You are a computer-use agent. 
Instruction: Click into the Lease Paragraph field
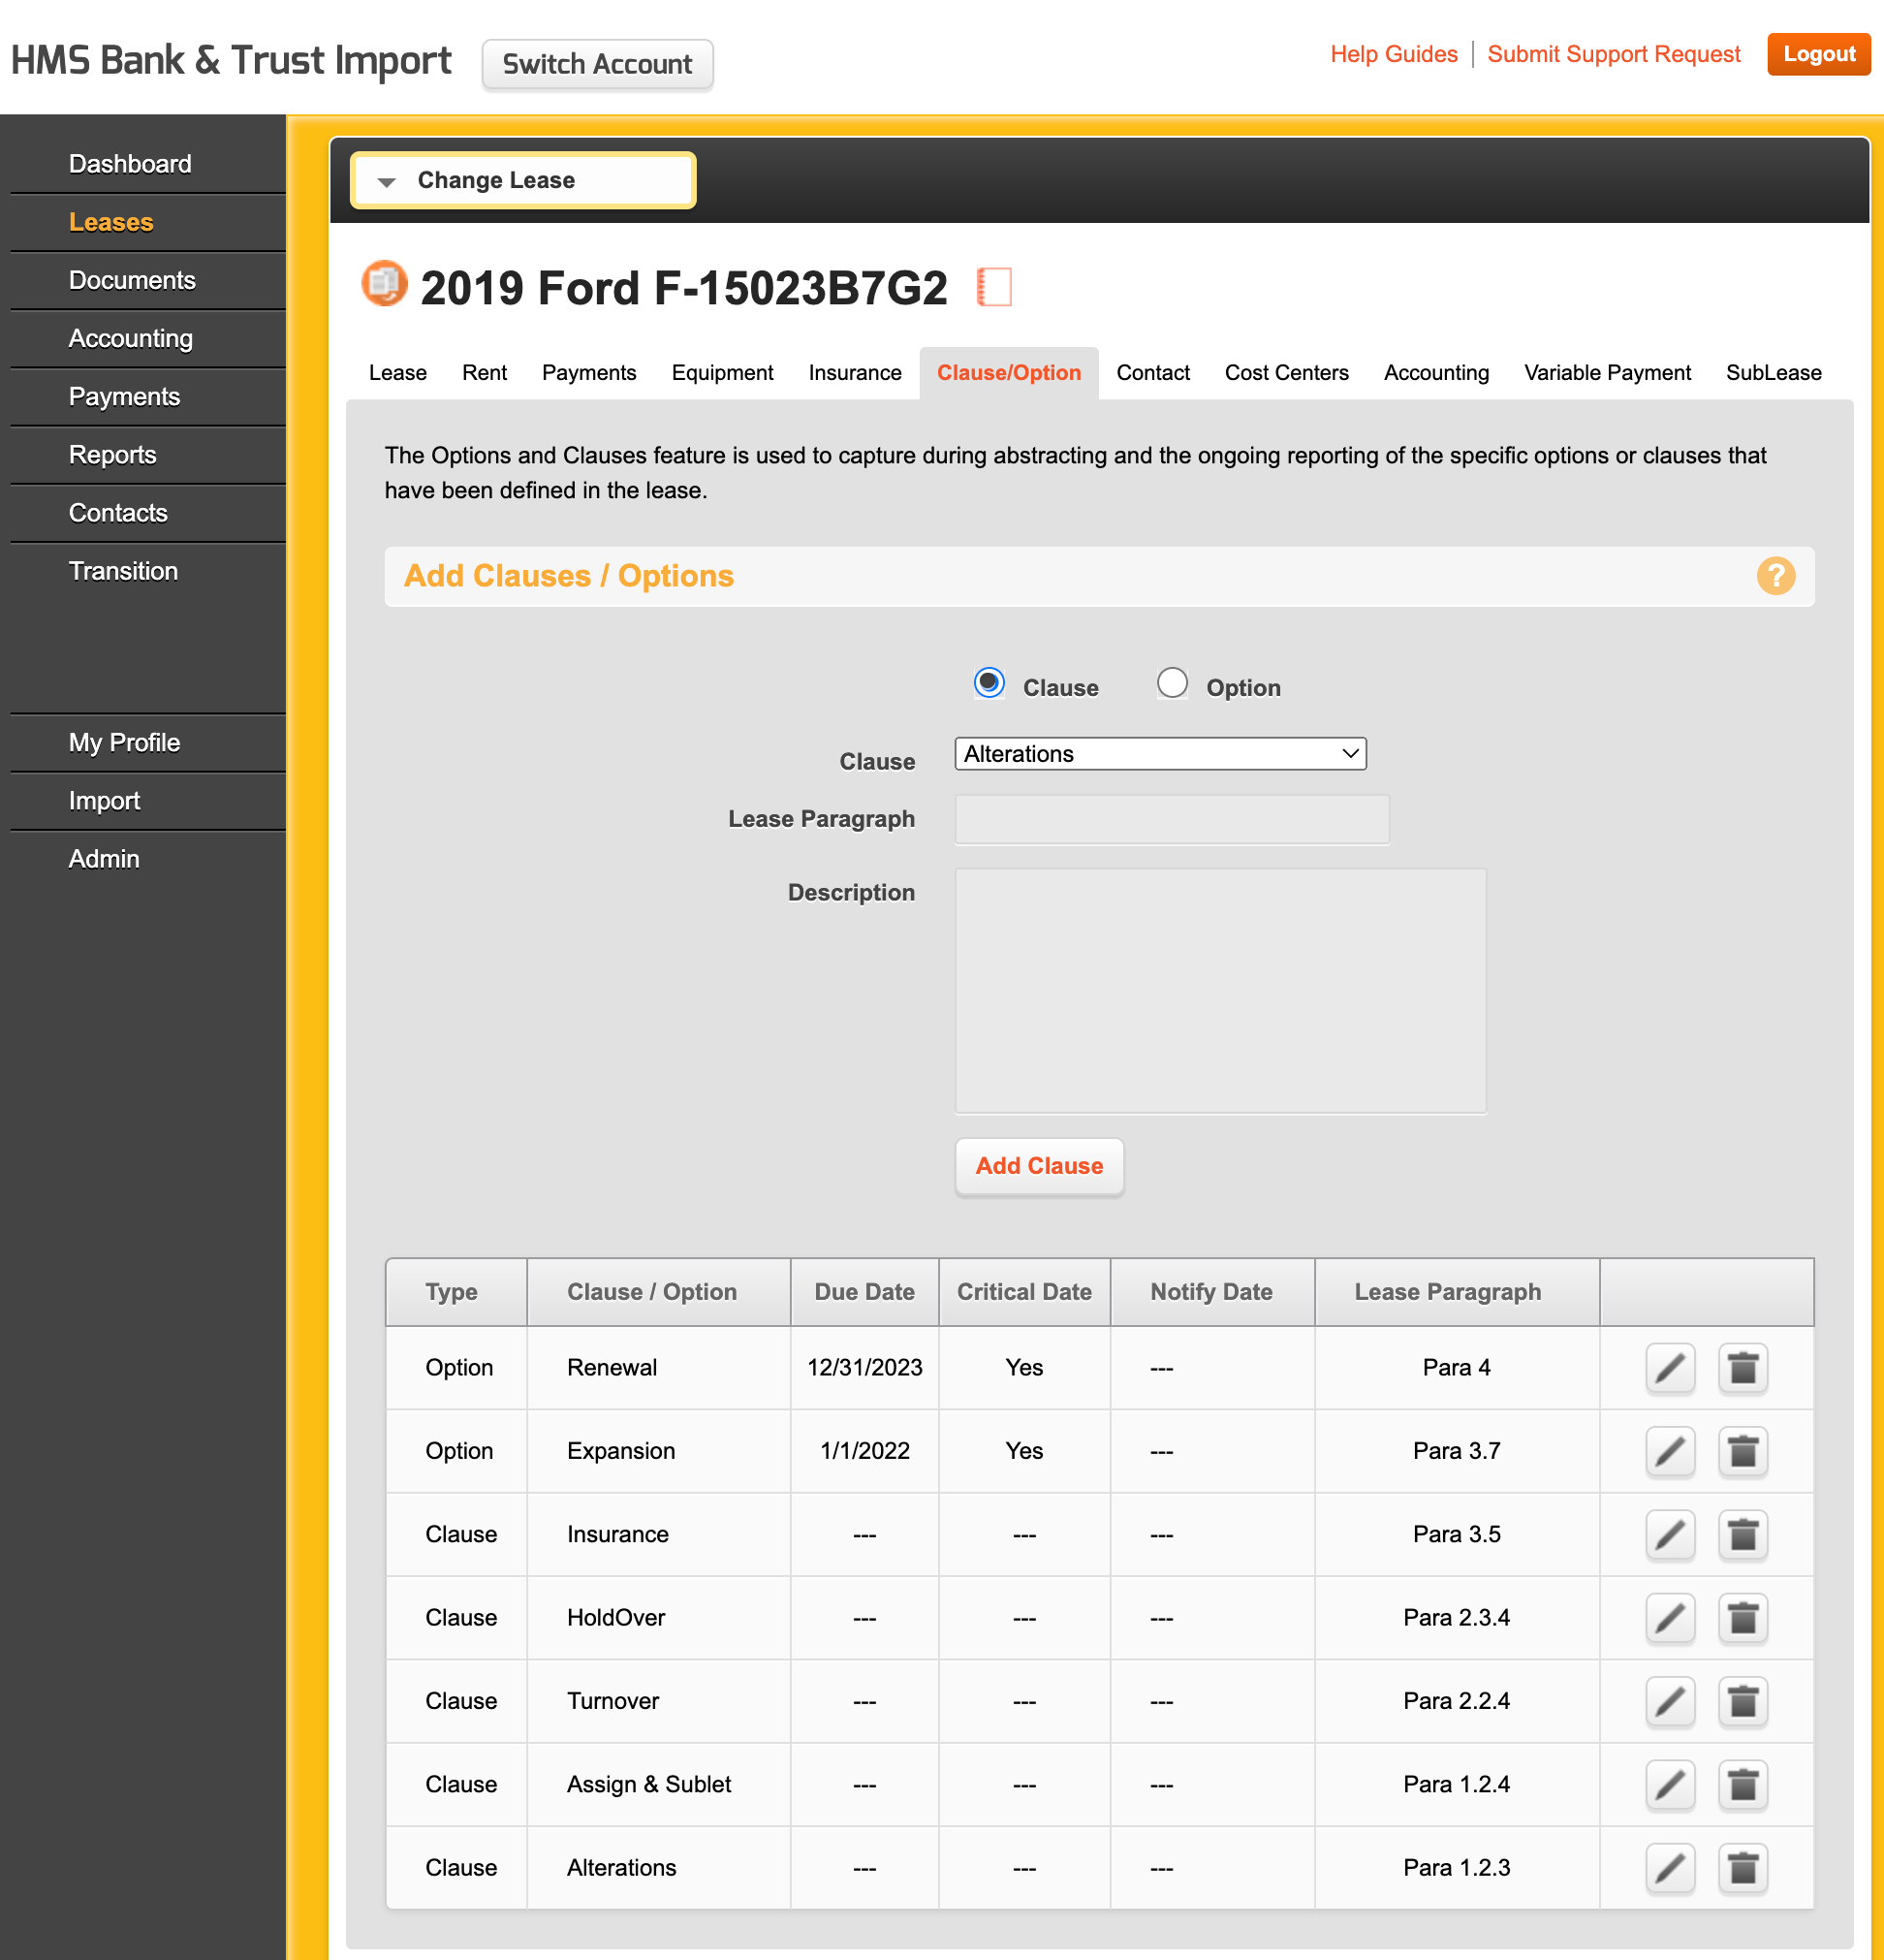(x=1171, y=820)
